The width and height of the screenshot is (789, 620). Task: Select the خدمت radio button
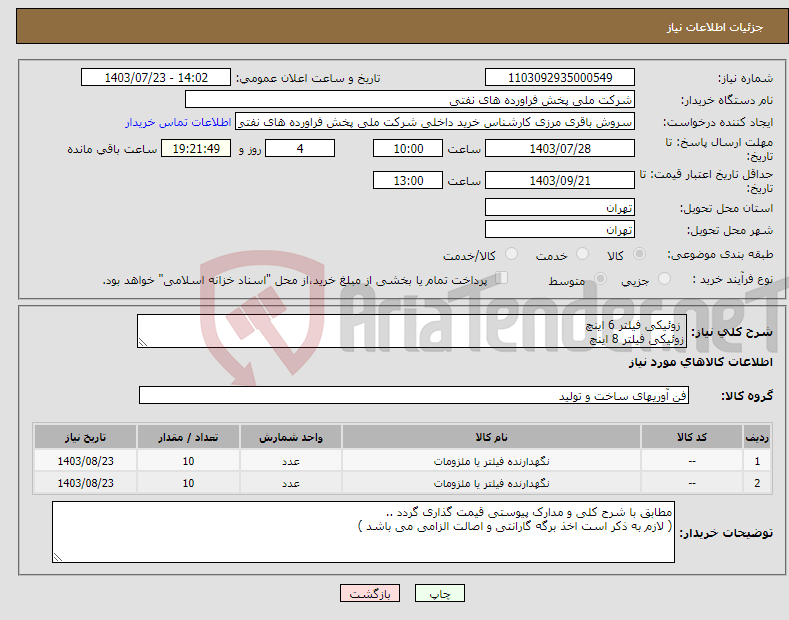[x=582, y=254]
